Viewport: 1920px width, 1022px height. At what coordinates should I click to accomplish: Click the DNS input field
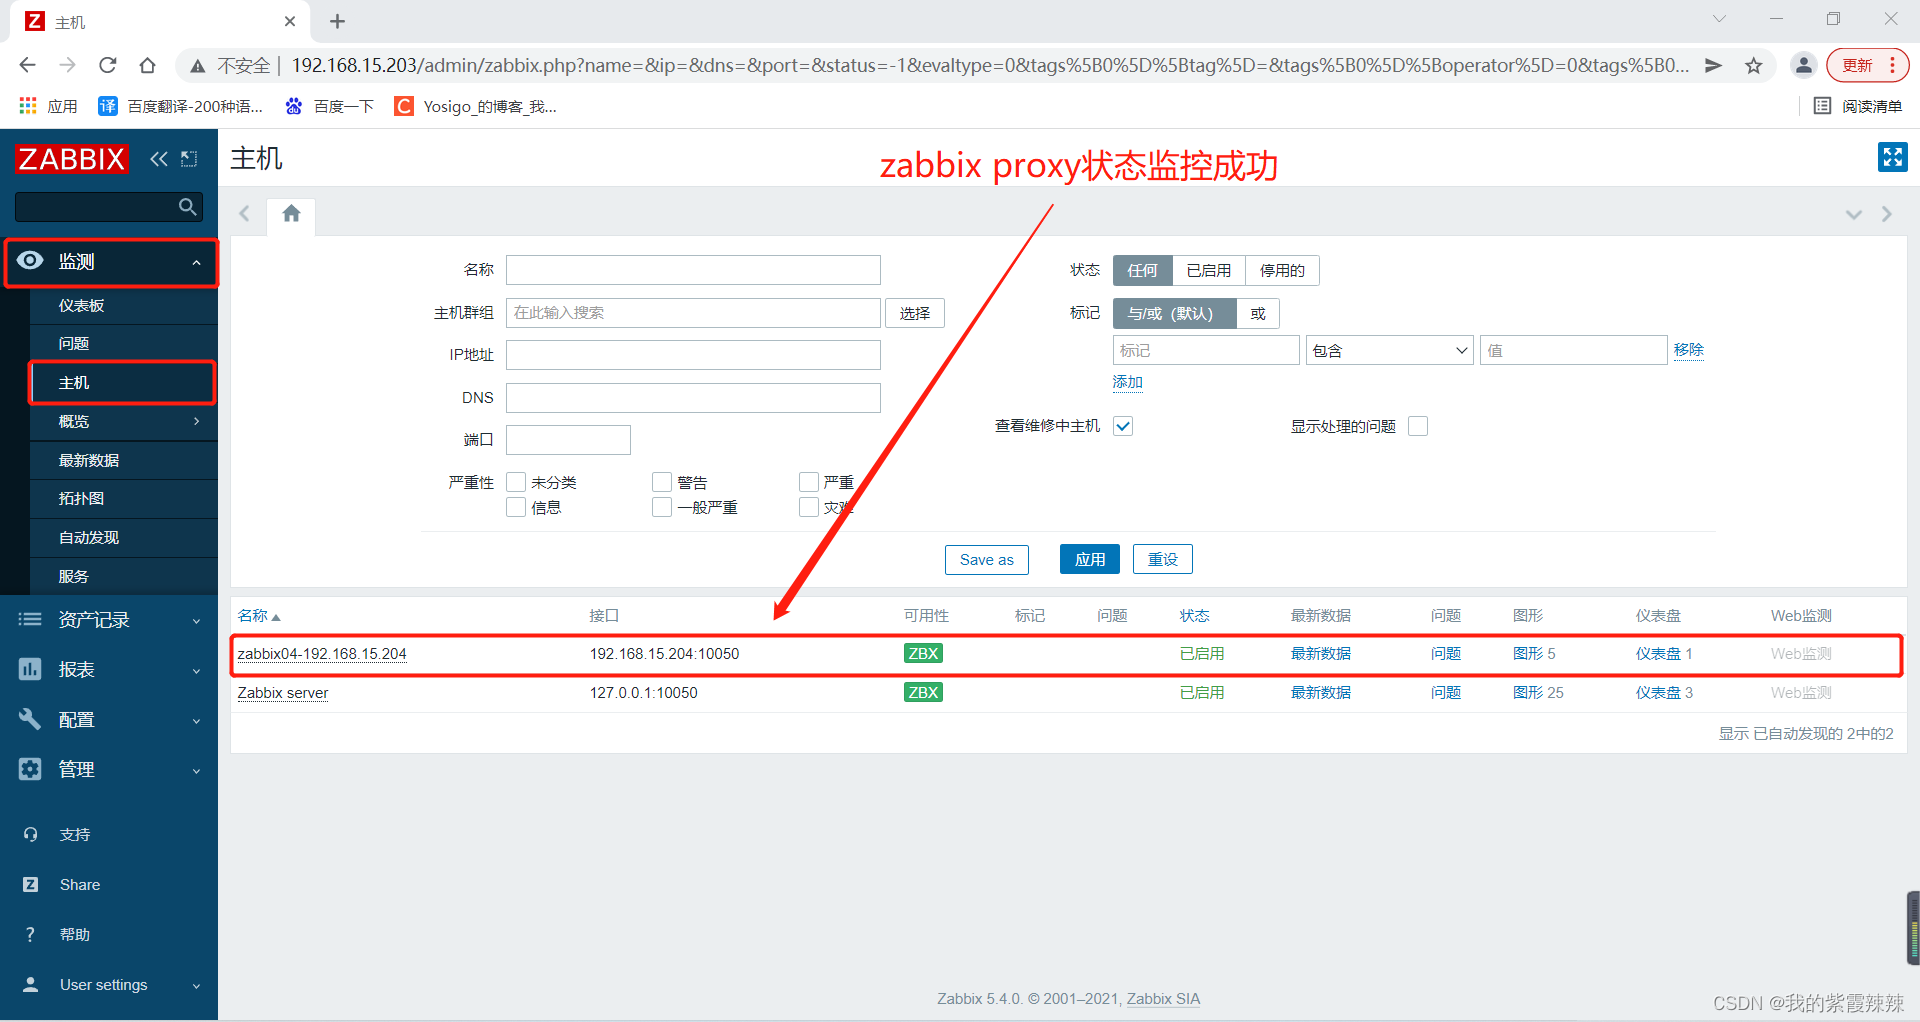tap(693, 398)
